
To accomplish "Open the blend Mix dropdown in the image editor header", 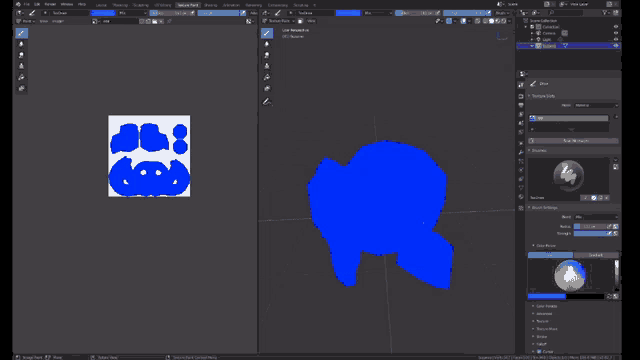I will (133, 13).
